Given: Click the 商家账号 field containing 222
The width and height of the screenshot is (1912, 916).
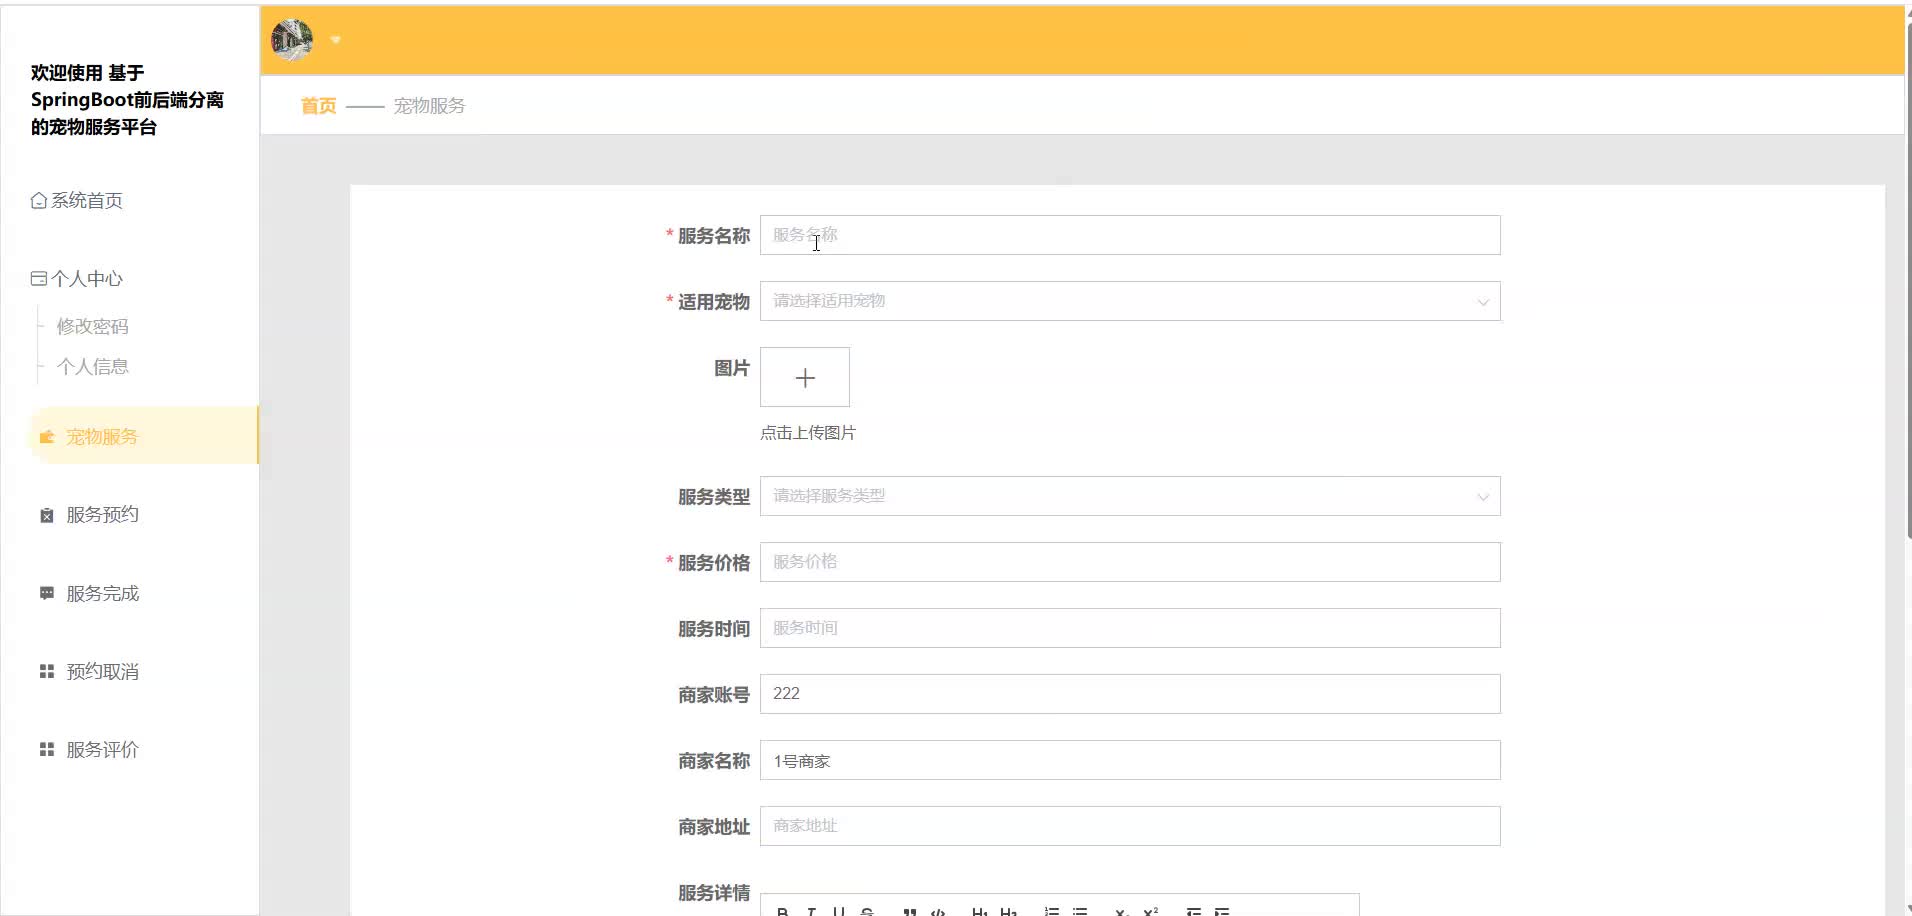Looking at the screenshot, I should (1130, 694).
